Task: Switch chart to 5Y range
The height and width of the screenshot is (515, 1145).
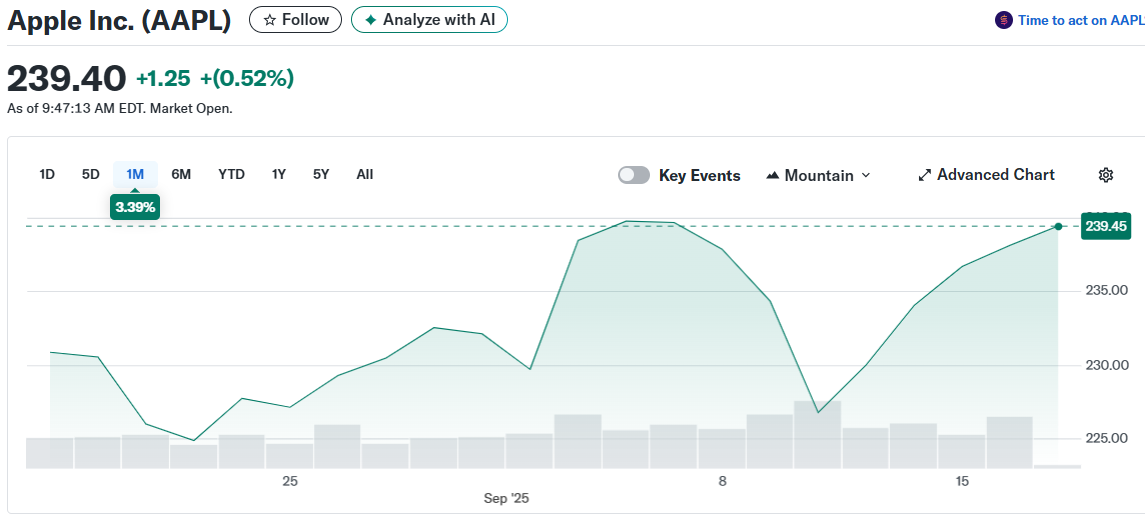Action: tap(321, 175)
